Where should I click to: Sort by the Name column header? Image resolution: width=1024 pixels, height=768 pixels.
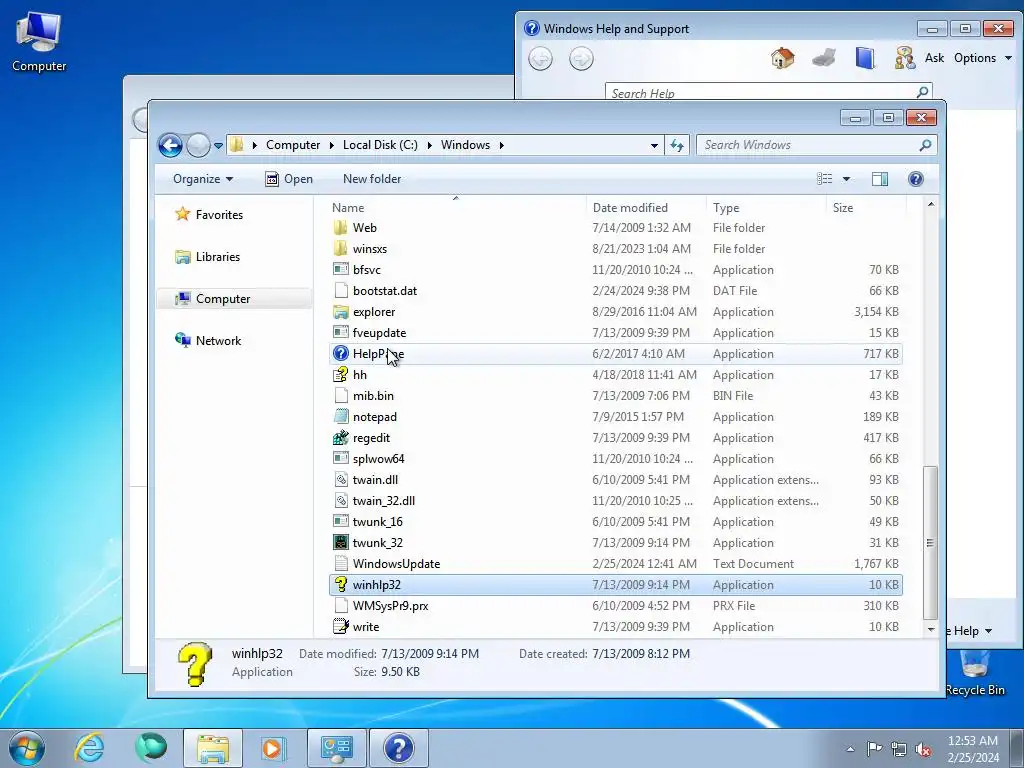coord(348,208)
